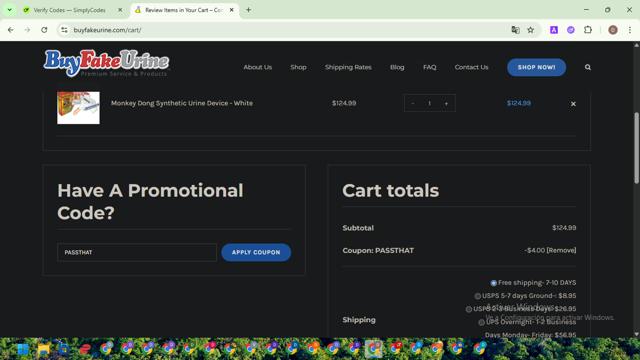Open the Shipping Rates page
Screen dimensions: 640x360
[348, 67]
